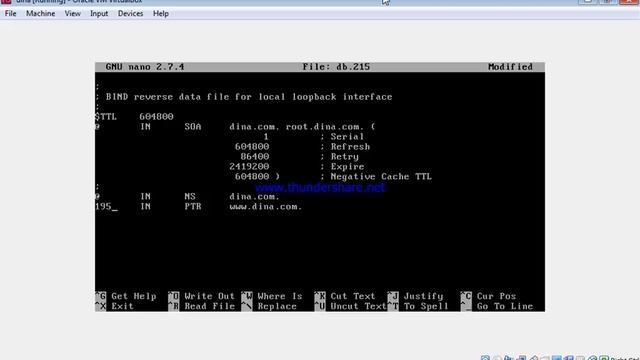Image resolution: width=640 pixels, height=360 pixels.
Task: Click the 'GNU nano 2.7.4' title text
Action: [x=145, y=67]
